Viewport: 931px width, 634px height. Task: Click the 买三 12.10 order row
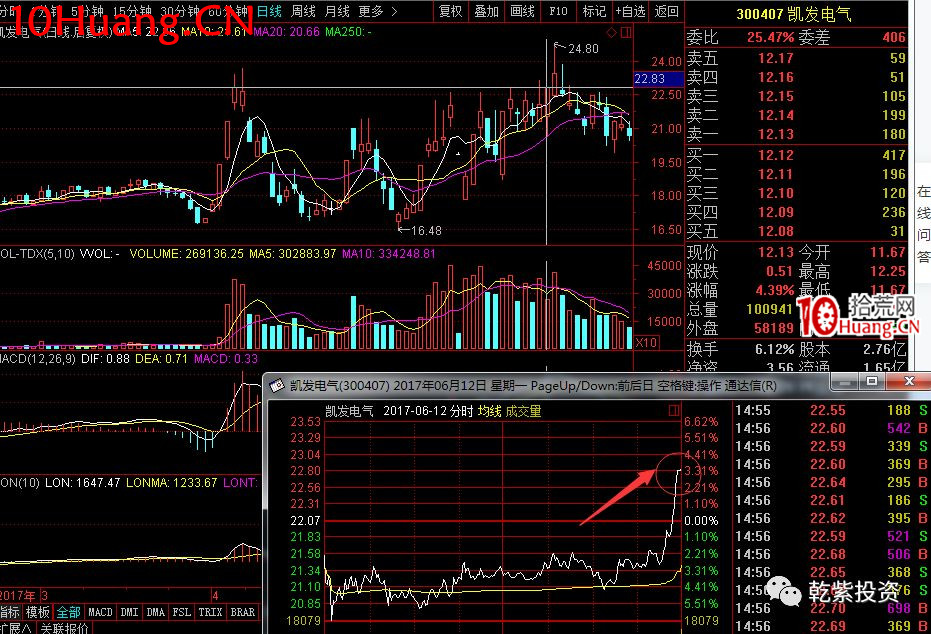(x=796, y=193)
